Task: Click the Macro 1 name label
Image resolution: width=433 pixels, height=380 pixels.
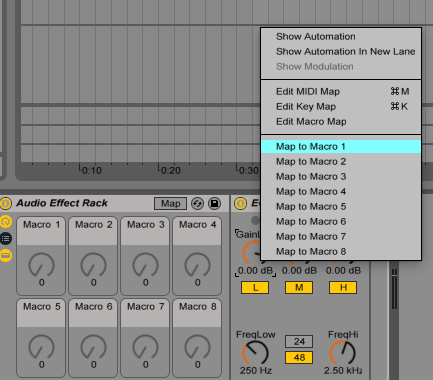Action: (x=41, y=225)
